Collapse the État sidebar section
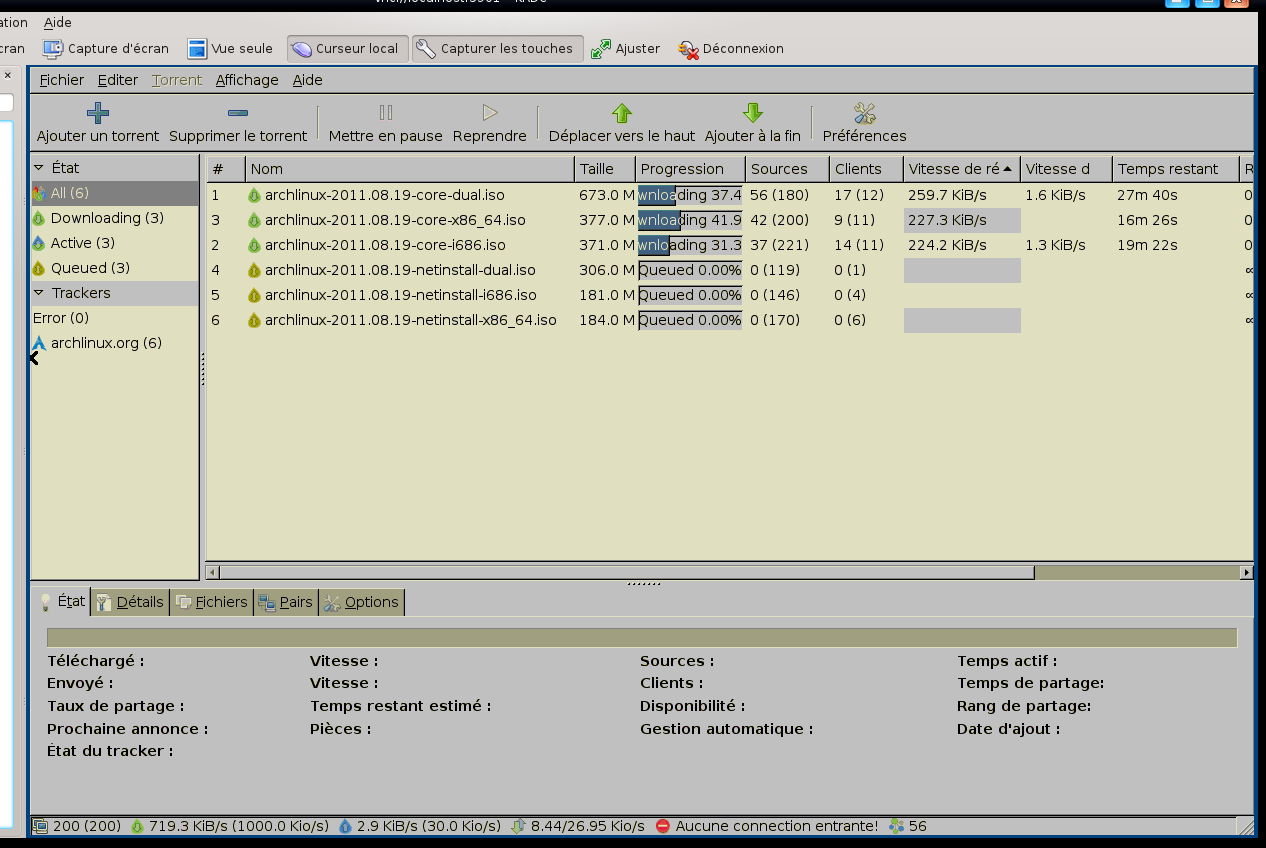1266x848 pixels. click(40, 168)
